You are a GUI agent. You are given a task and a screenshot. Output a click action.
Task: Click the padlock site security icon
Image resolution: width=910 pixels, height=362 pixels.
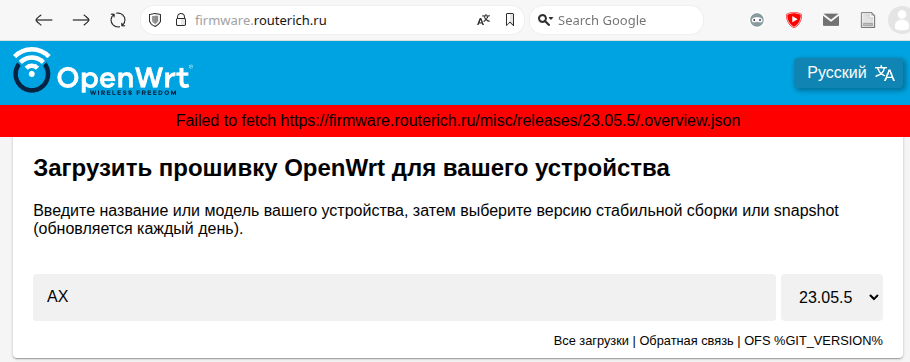coord(181,20)
